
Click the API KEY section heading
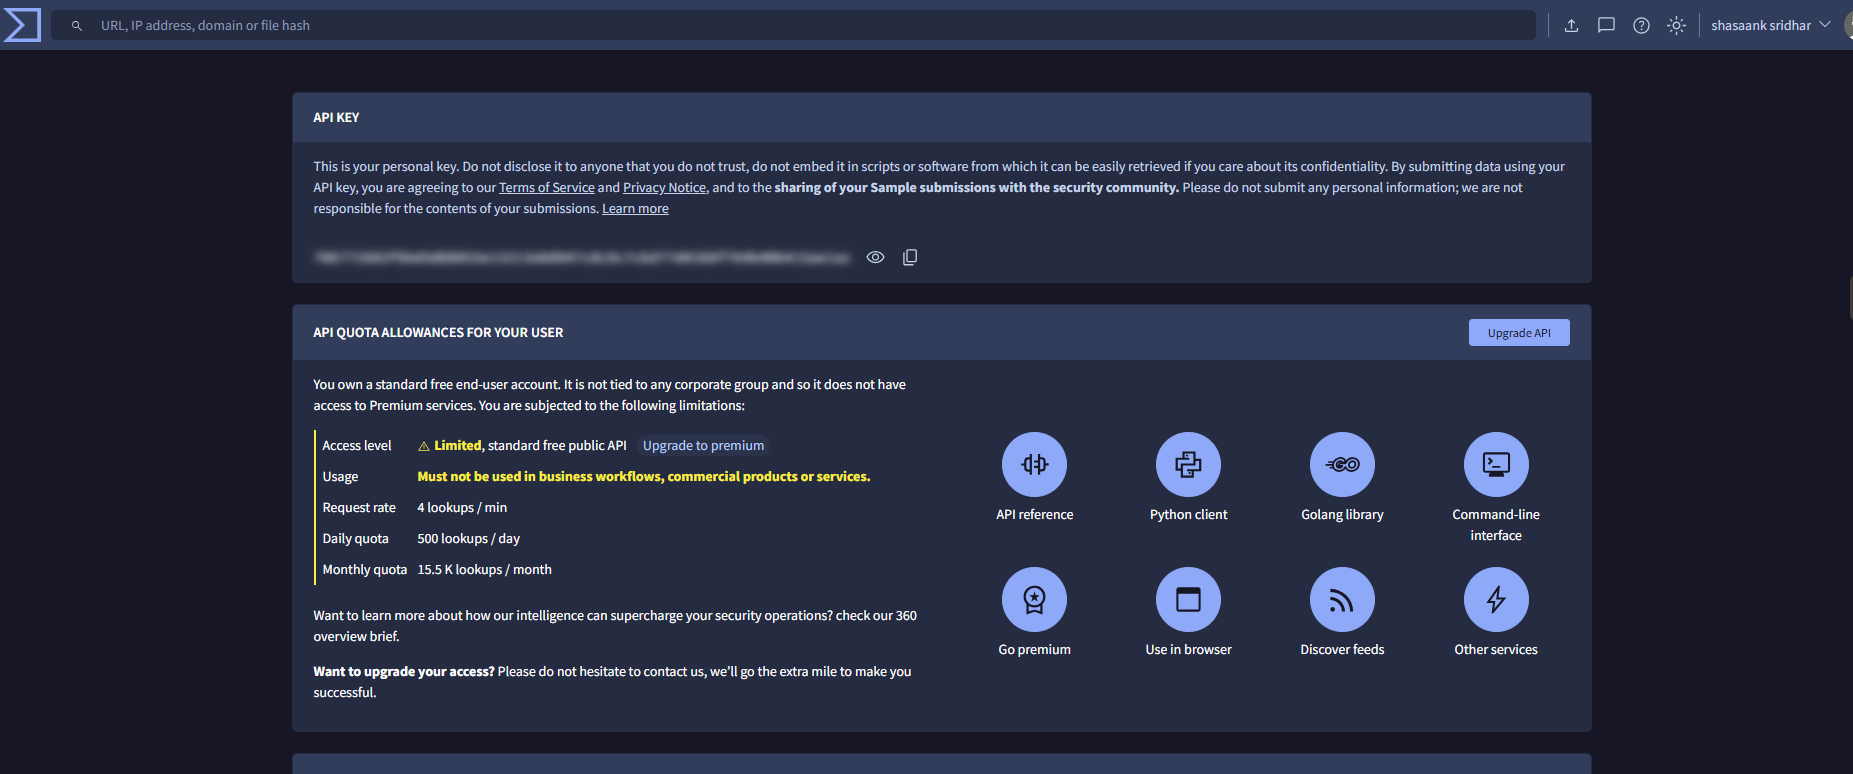click(336, 117)
